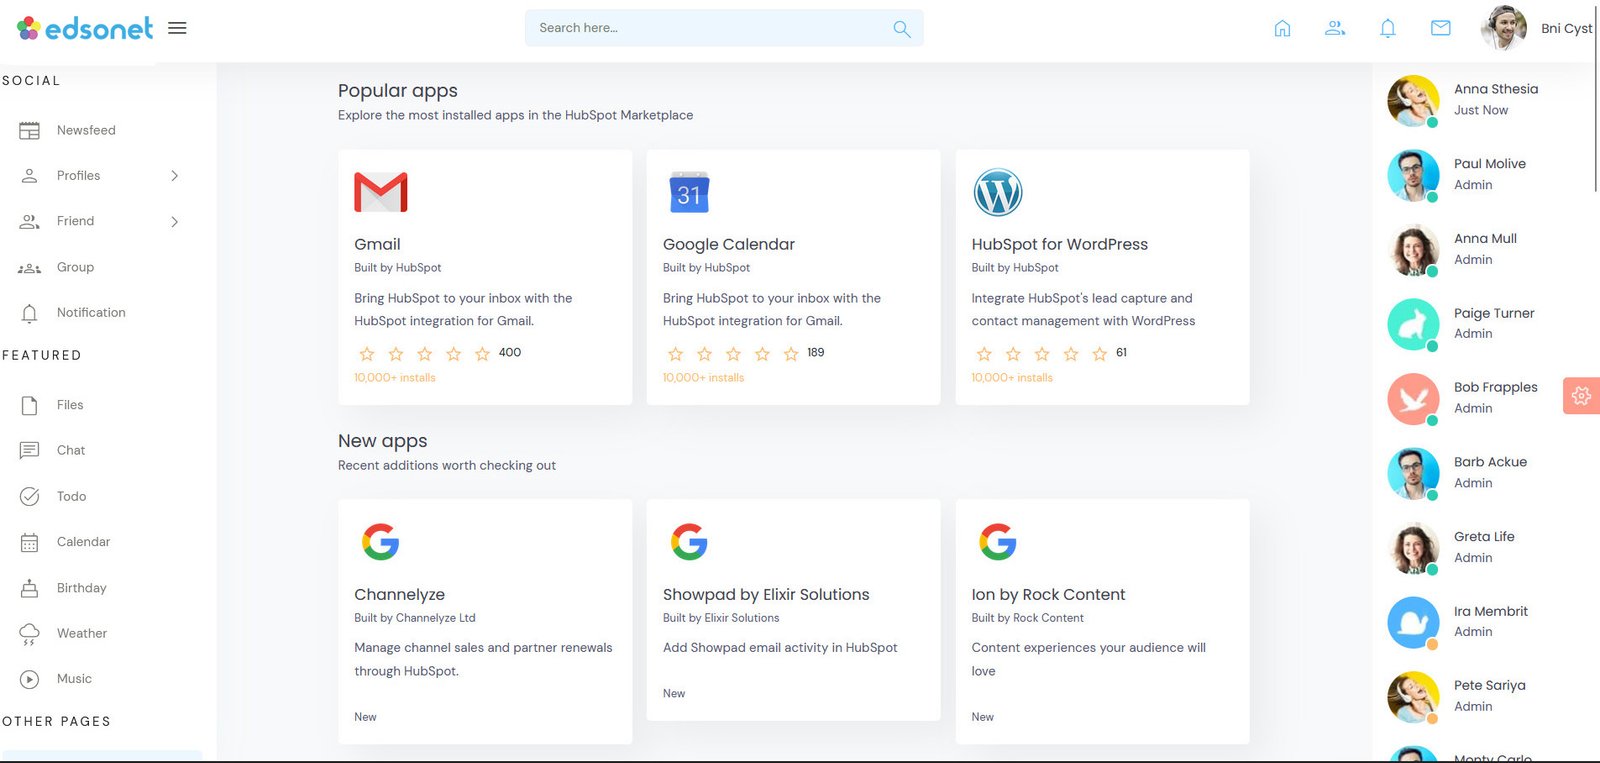Screen dimensions: 1600x763
Task: Open the HubSpot for WordPress title link
Action: (1059, 244)
